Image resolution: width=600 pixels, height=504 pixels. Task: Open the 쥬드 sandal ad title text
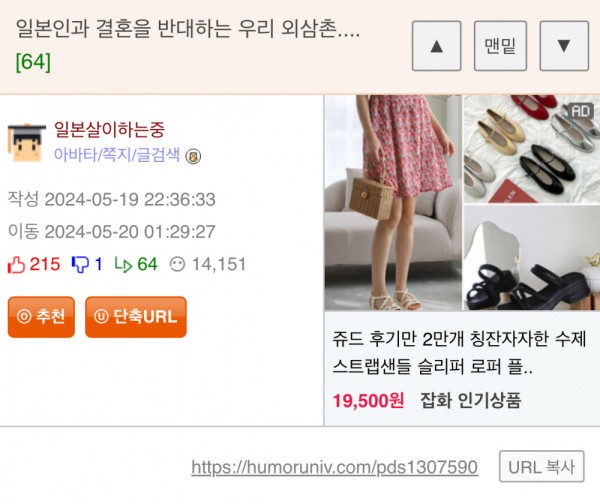459,353
